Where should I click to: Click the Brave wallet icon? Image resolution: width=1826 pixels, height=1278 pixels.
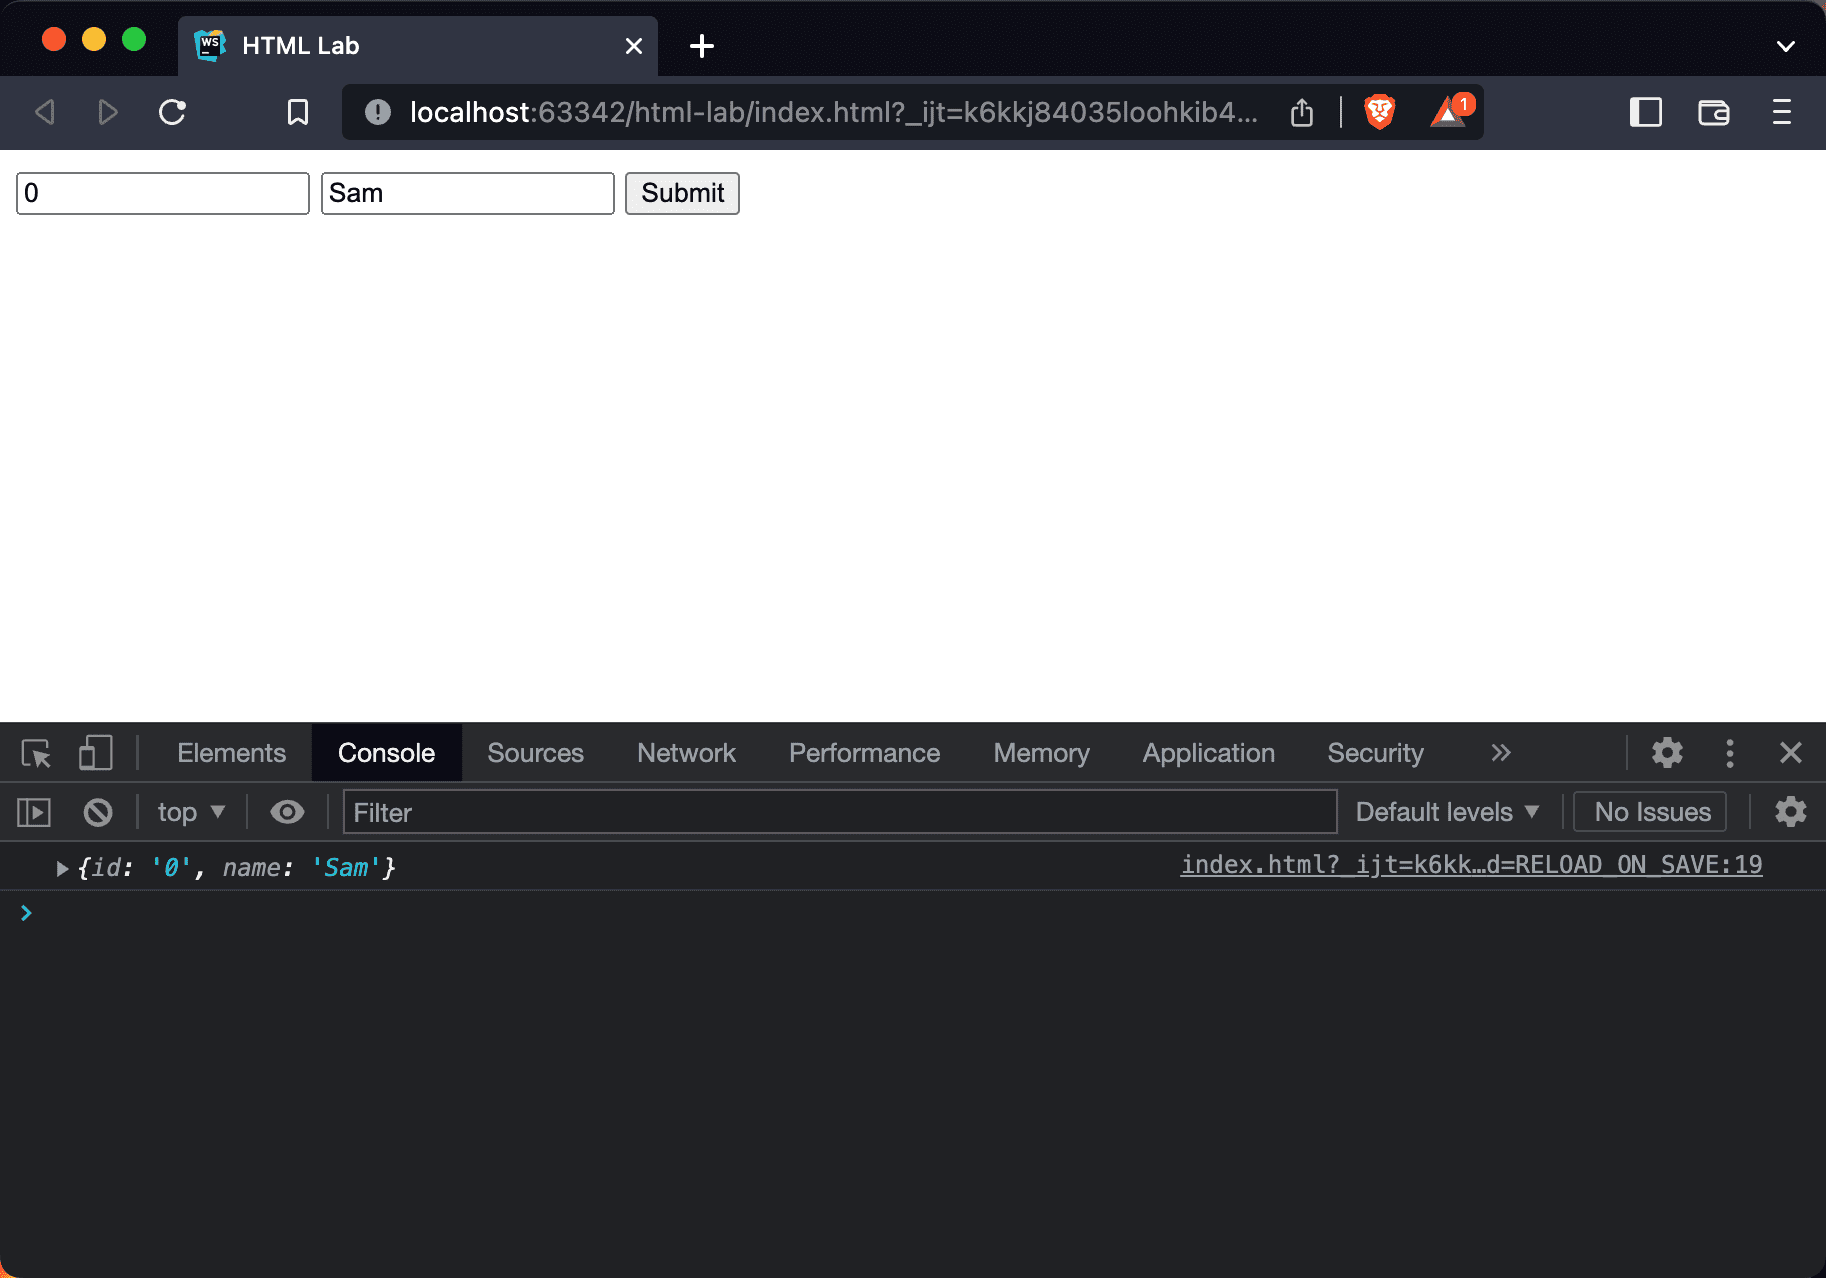1713,112
